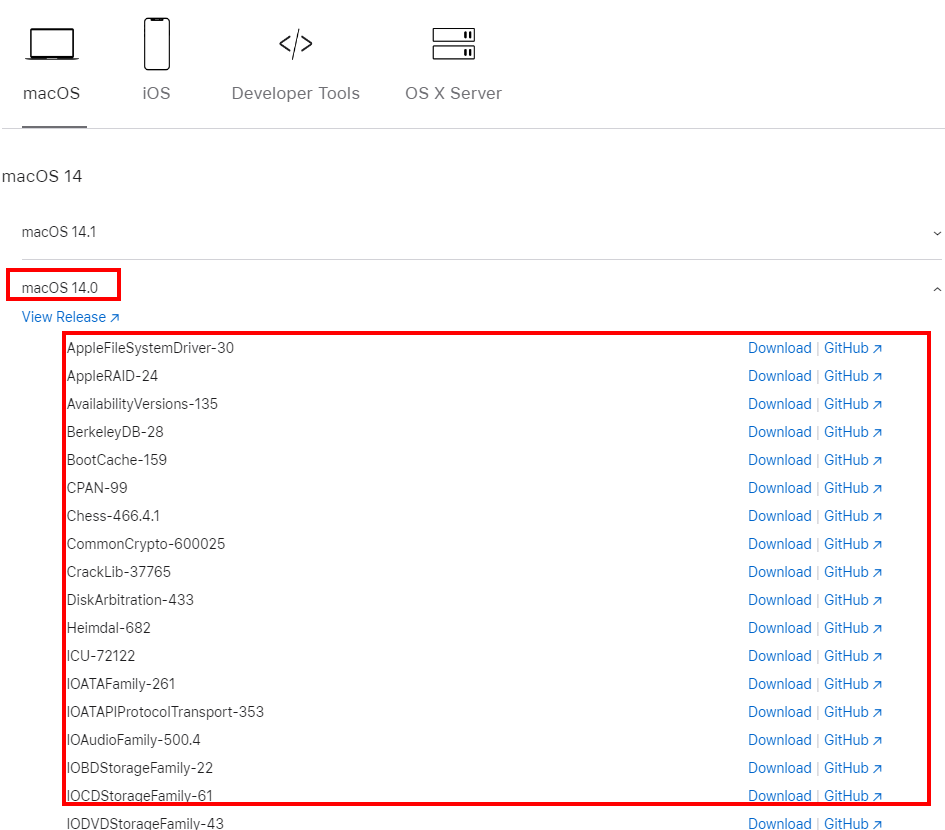Screen dimensions: 945x830
Task: Open GitHub for IOCDStorageFamily-61
Action: pos(853,796)
